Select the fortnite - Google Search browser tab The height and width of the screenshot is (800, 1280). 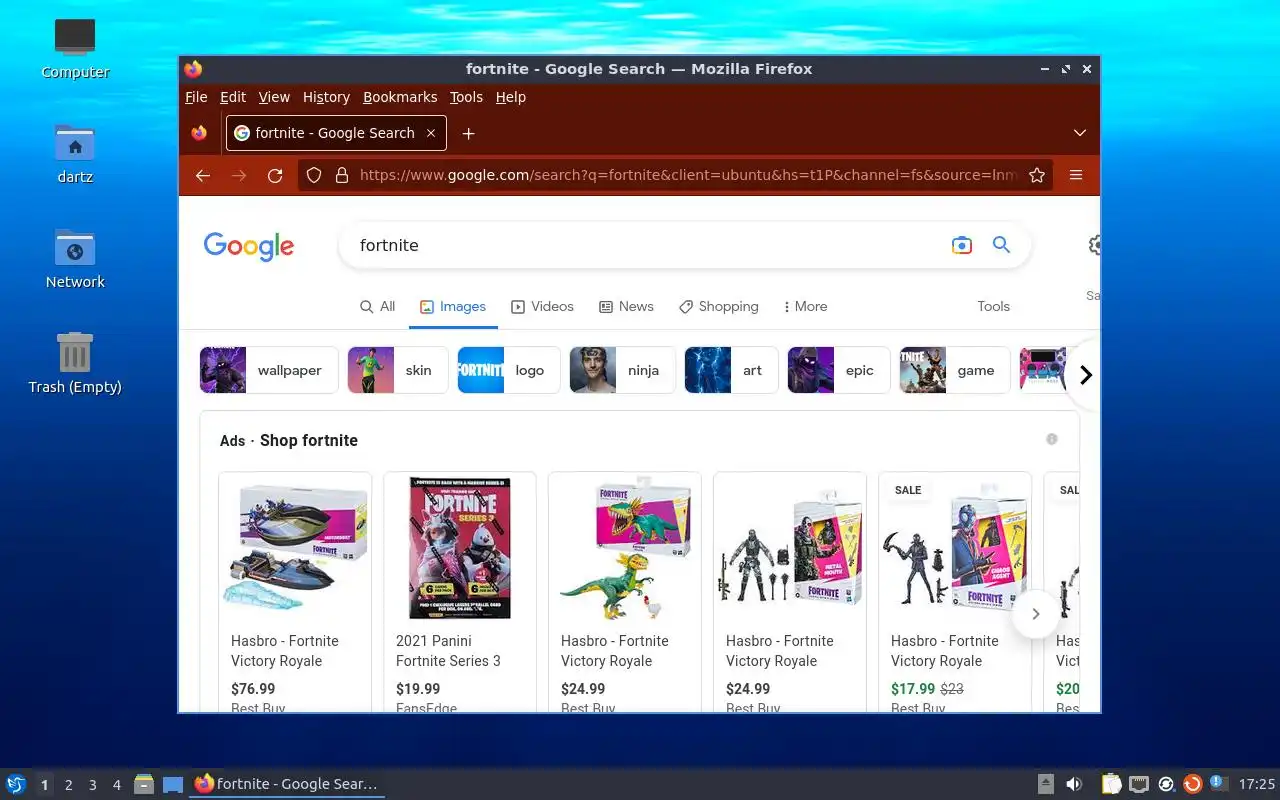[336, 133]
